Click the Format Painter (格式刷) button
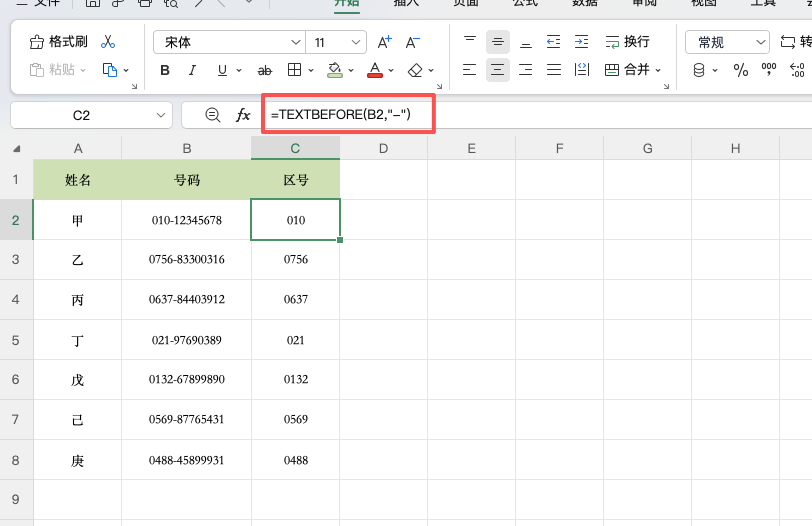812x526 pixels. (59, 41)
